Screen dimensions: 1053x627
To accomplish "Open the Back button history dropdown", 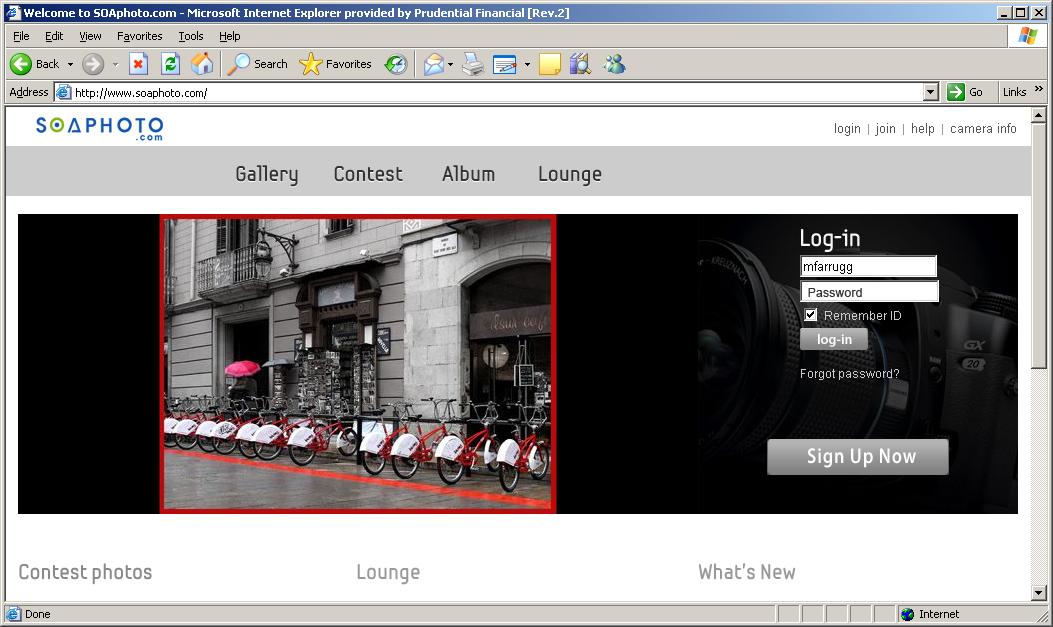I will pyautogui.click(x=70, y=64).
